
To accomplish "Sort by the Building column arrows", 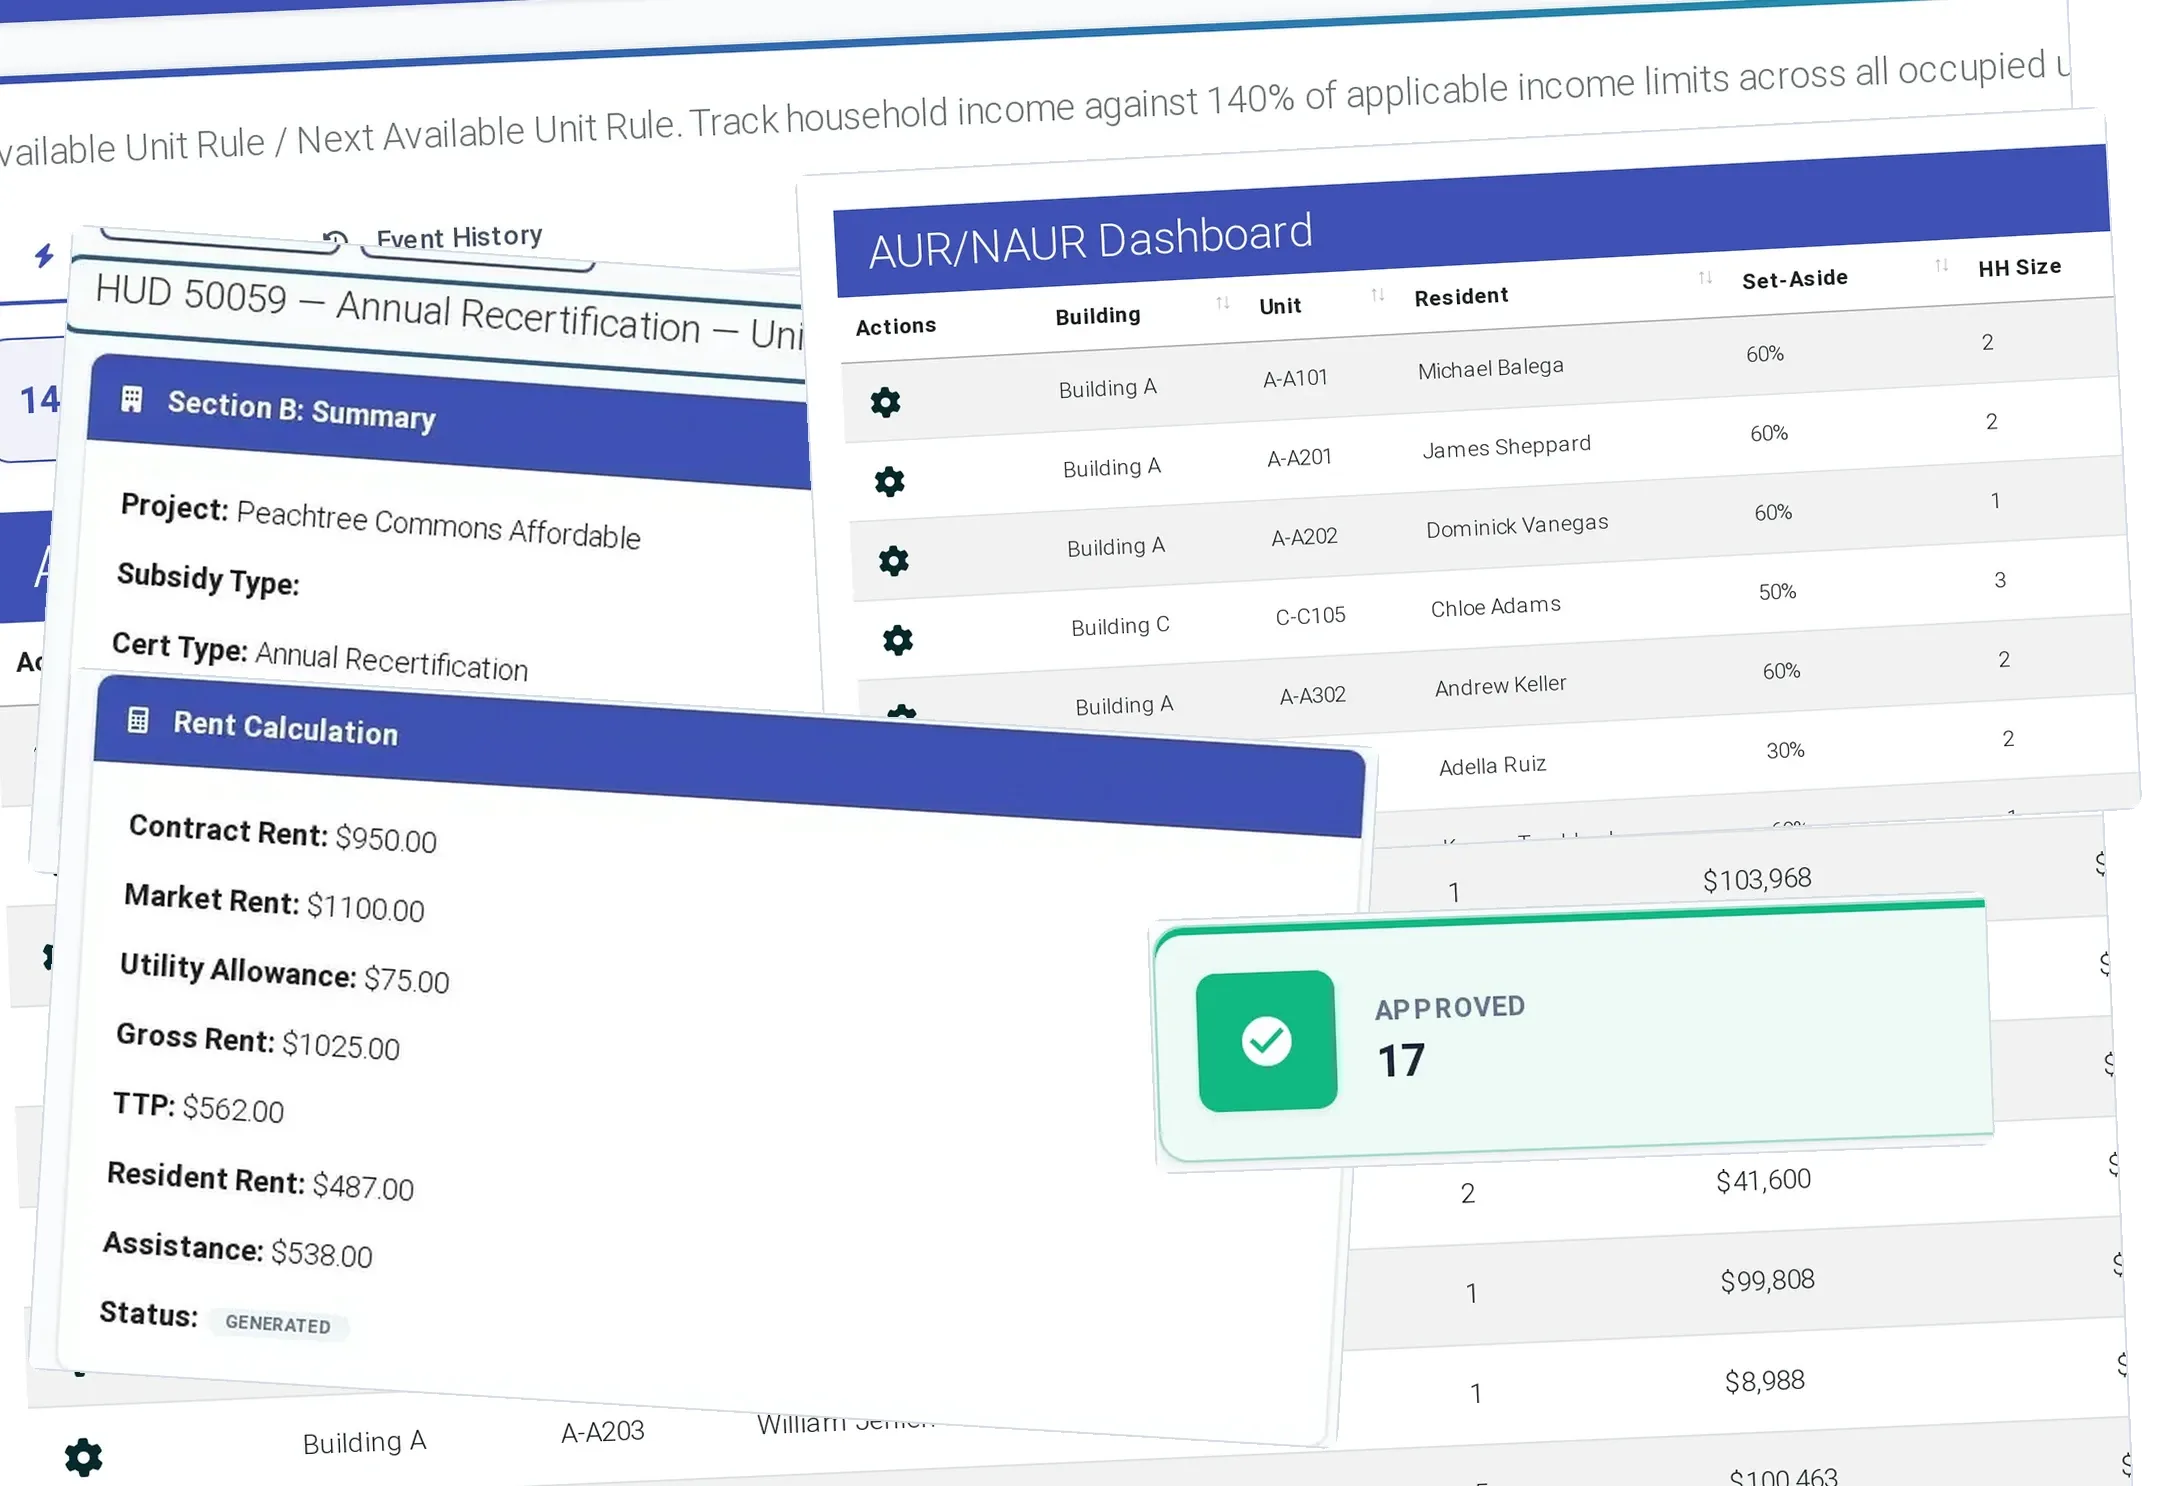I will tap(1222, 303).
